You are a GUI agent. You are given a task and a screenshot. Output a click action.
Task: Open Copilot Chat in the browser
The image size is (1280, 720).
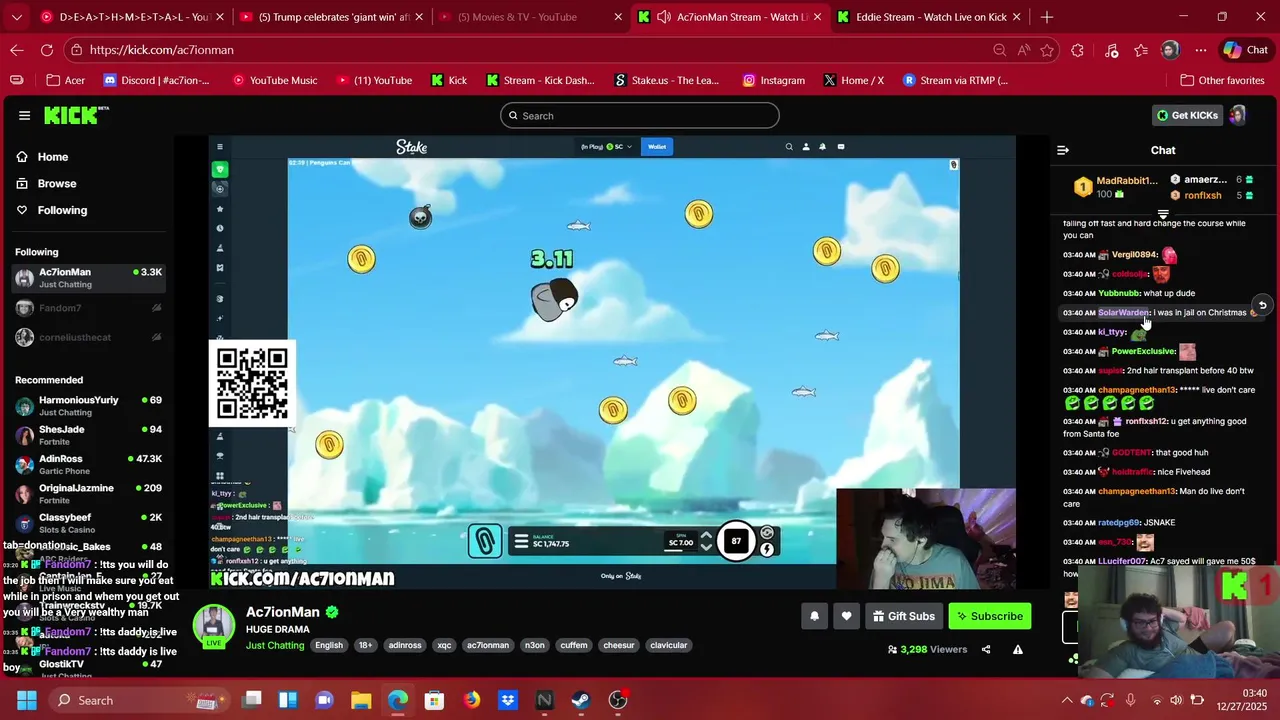pos(1245,50)
